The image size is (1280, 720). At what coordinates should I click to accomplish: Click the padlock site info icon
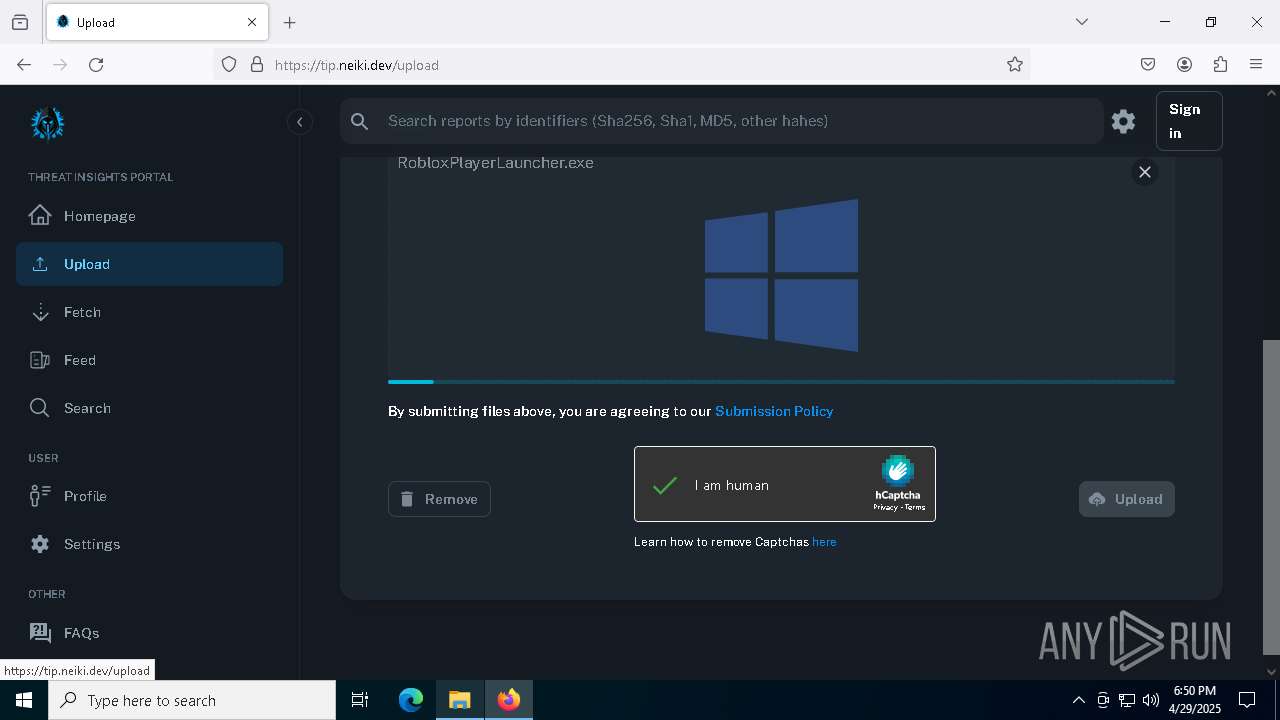[257, 64]
